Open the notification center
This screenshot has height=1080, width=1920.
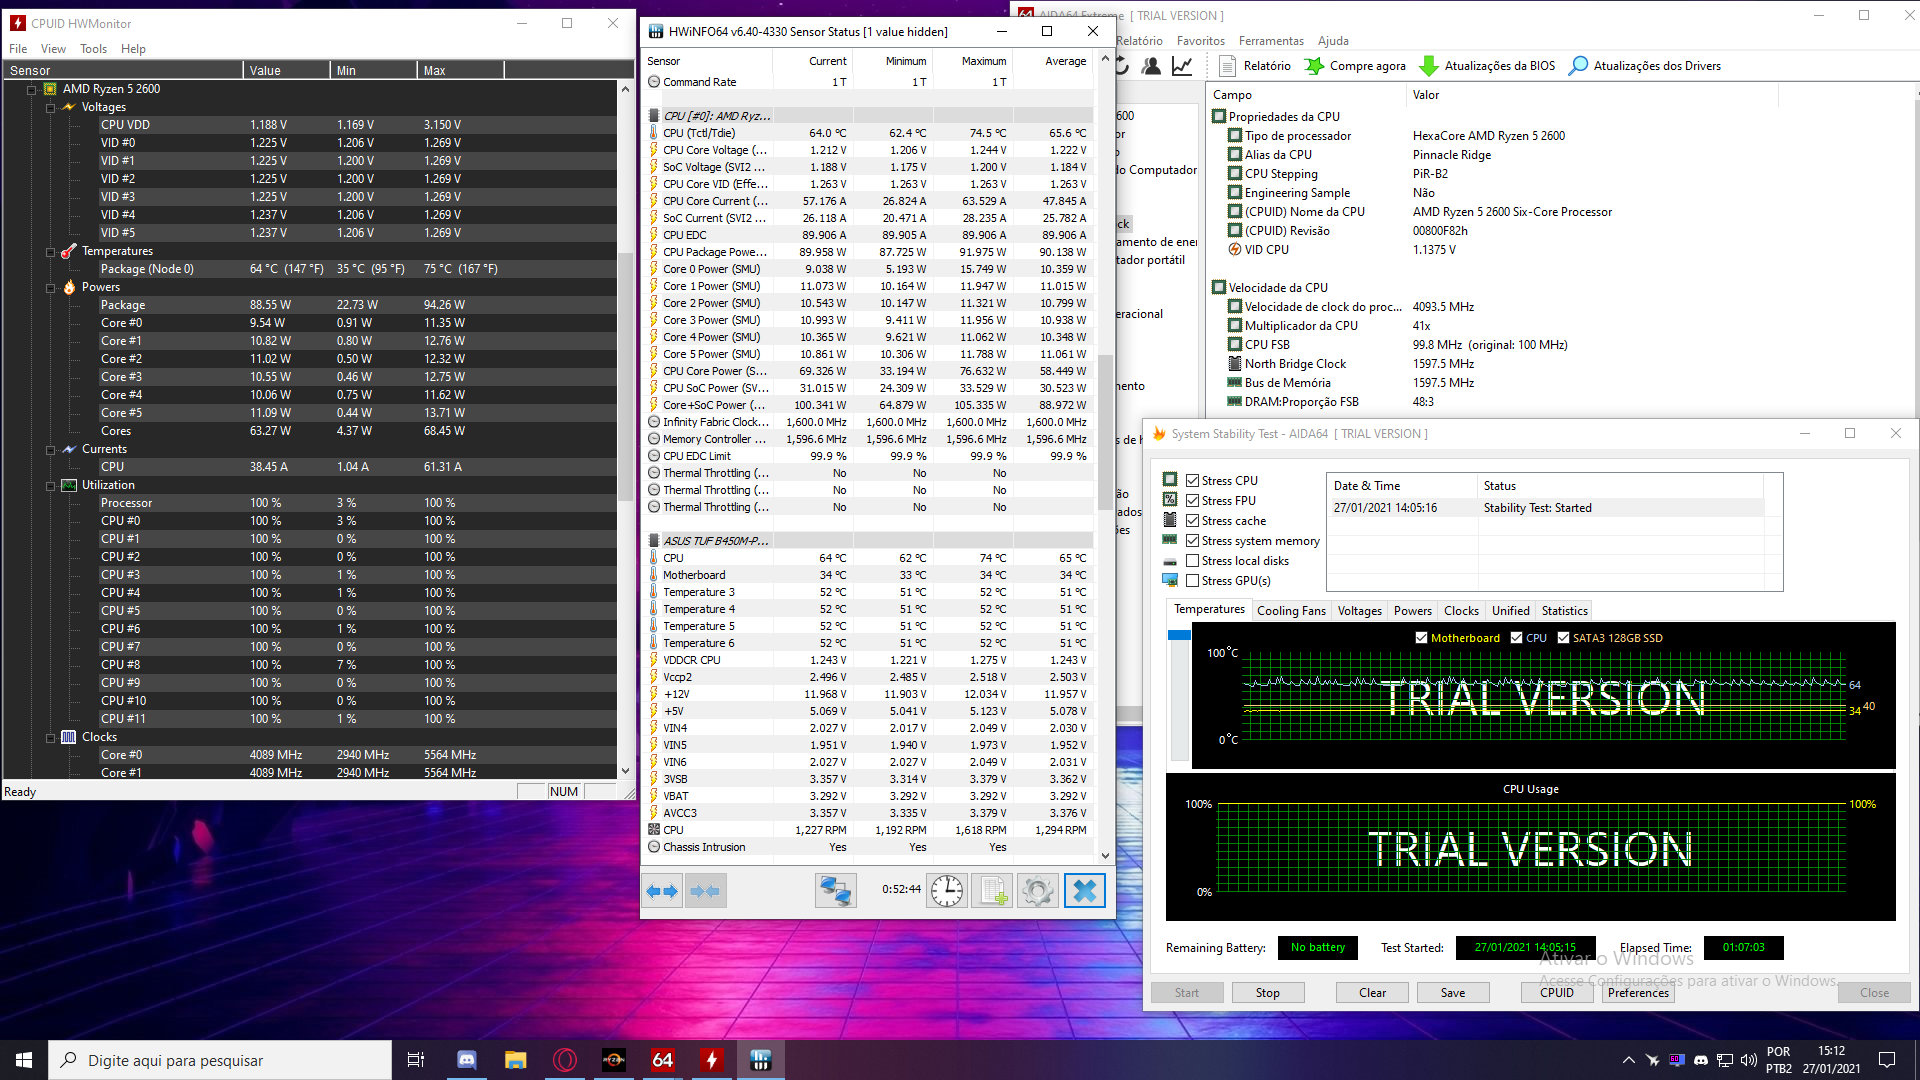[1887, 1060]
